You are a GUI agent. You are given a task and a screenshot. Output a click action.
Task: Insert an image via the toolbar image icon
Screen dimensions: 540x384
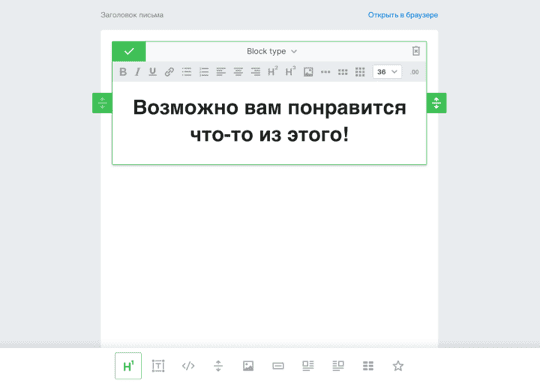tap(308, 72)
